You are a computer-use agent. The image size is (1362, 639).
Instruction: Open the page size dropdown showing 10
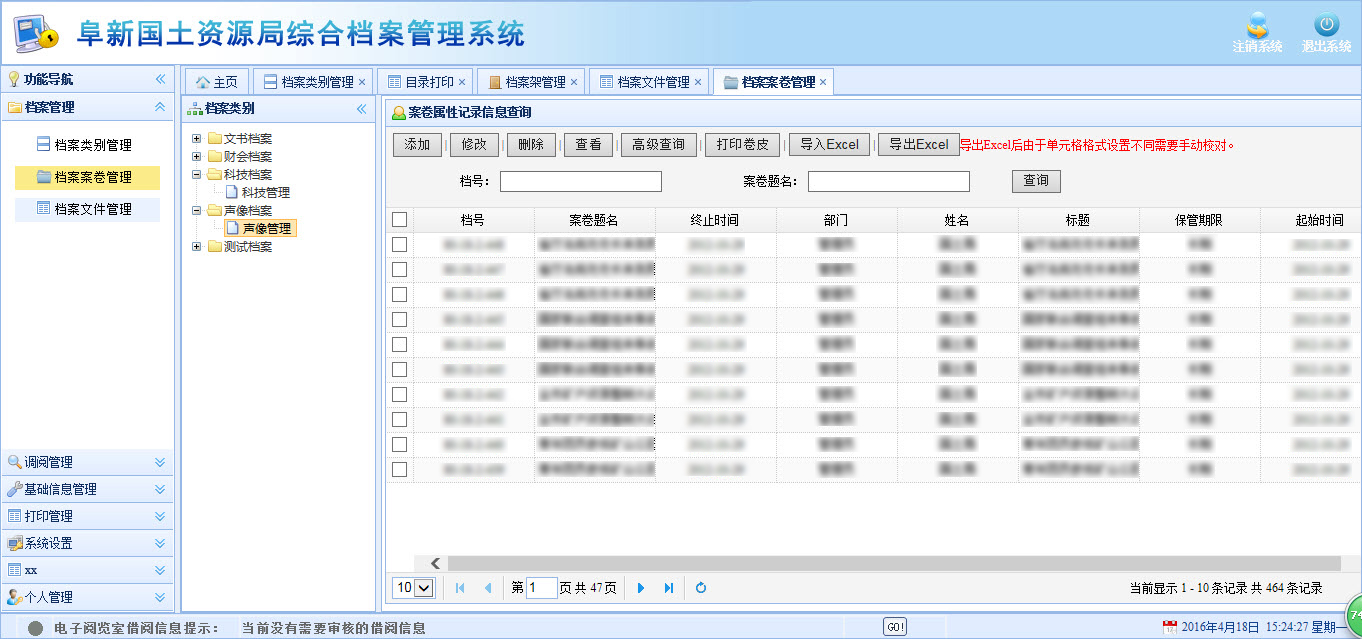click(414, 588)
